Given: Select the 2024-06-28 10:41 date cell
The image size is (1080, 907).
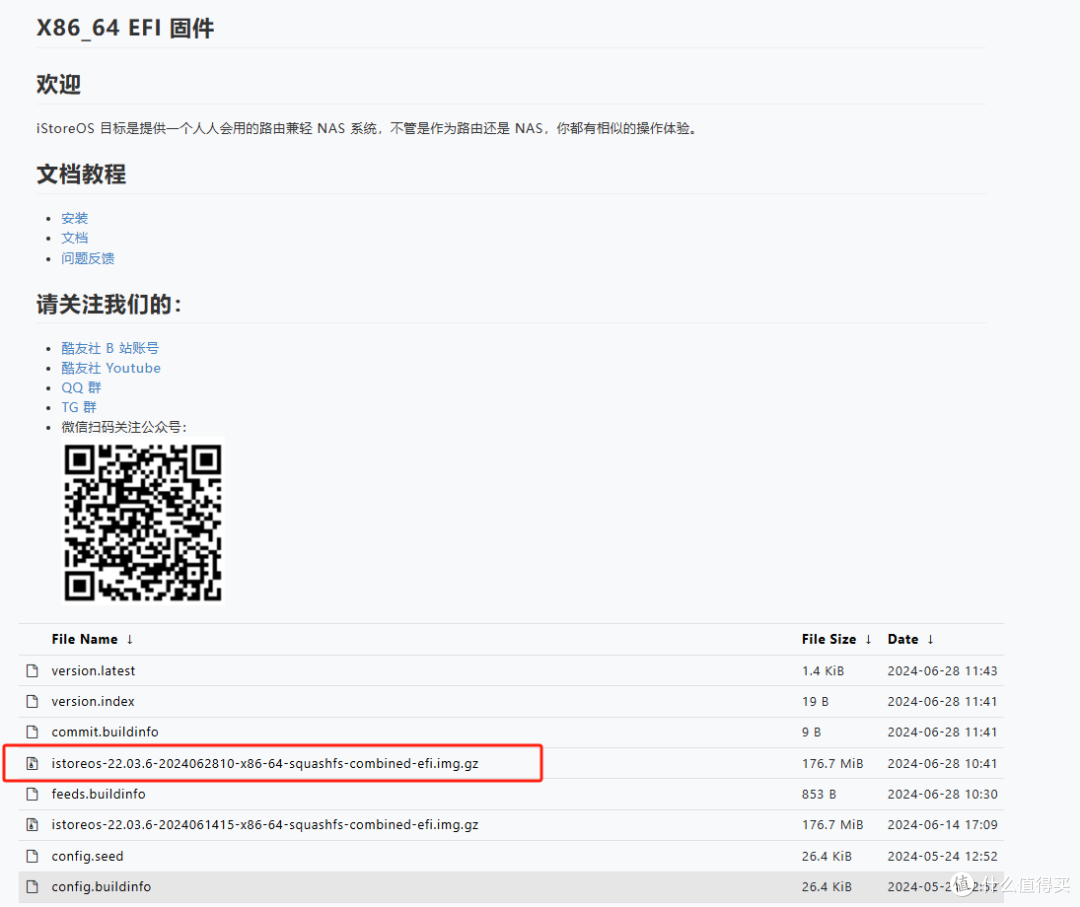Looking at the screenshot, I should point(942,763).
